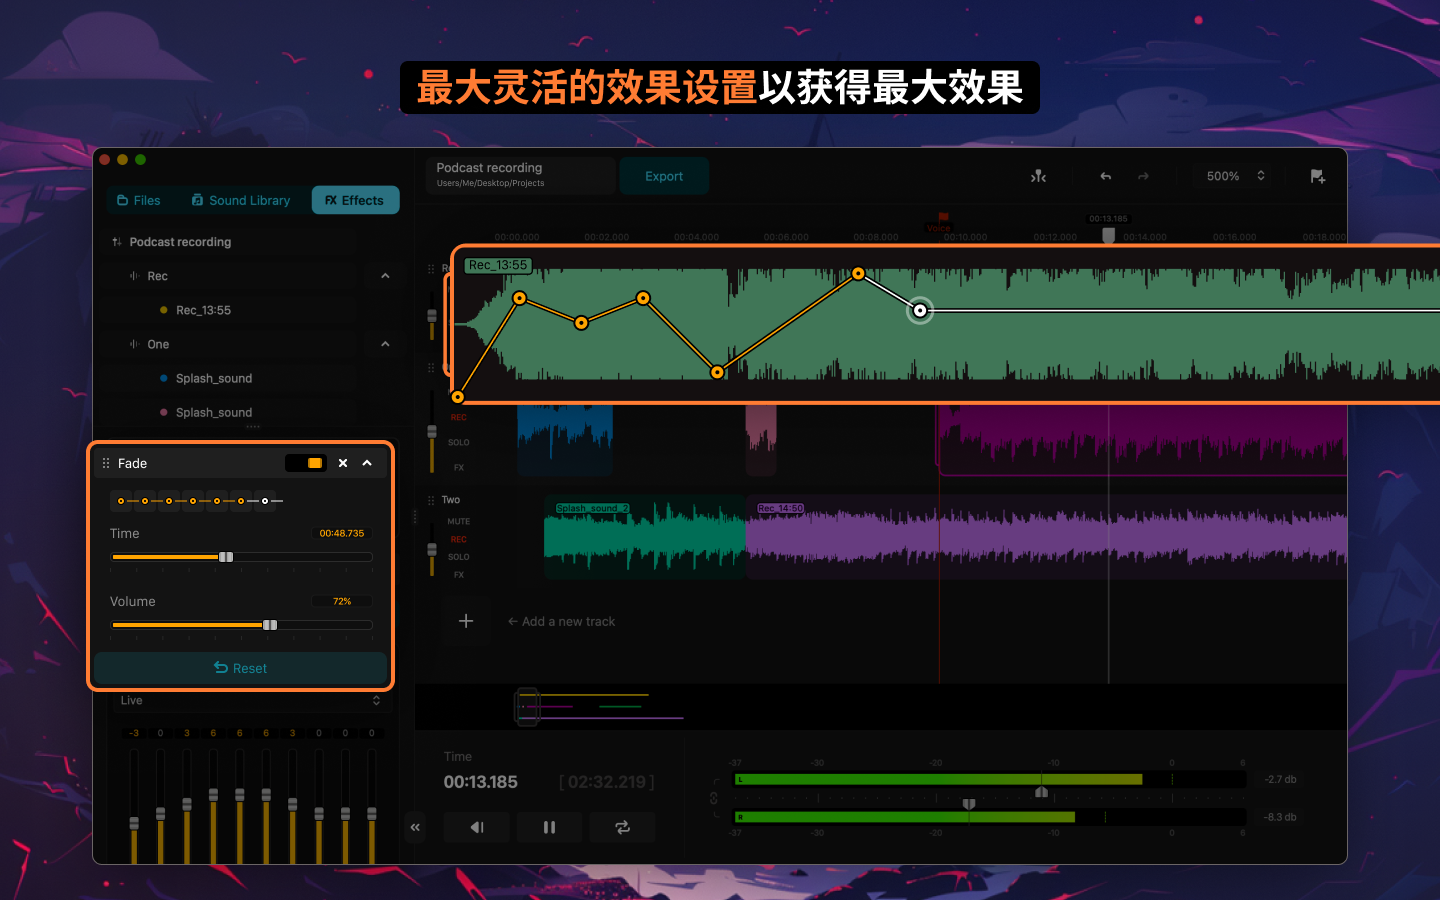Click the plus icon to add a track
1440x900 pixels.
tap(466, 621)
